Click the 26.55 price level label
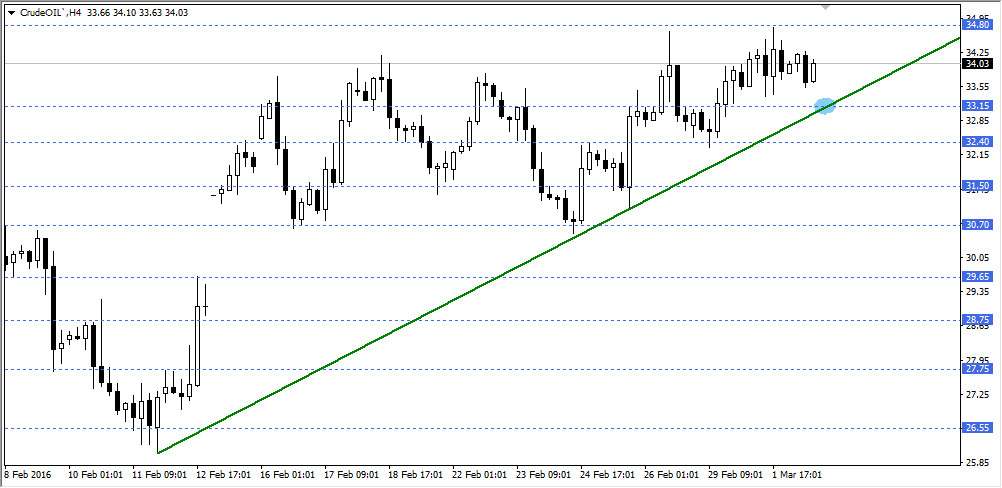 976,427
